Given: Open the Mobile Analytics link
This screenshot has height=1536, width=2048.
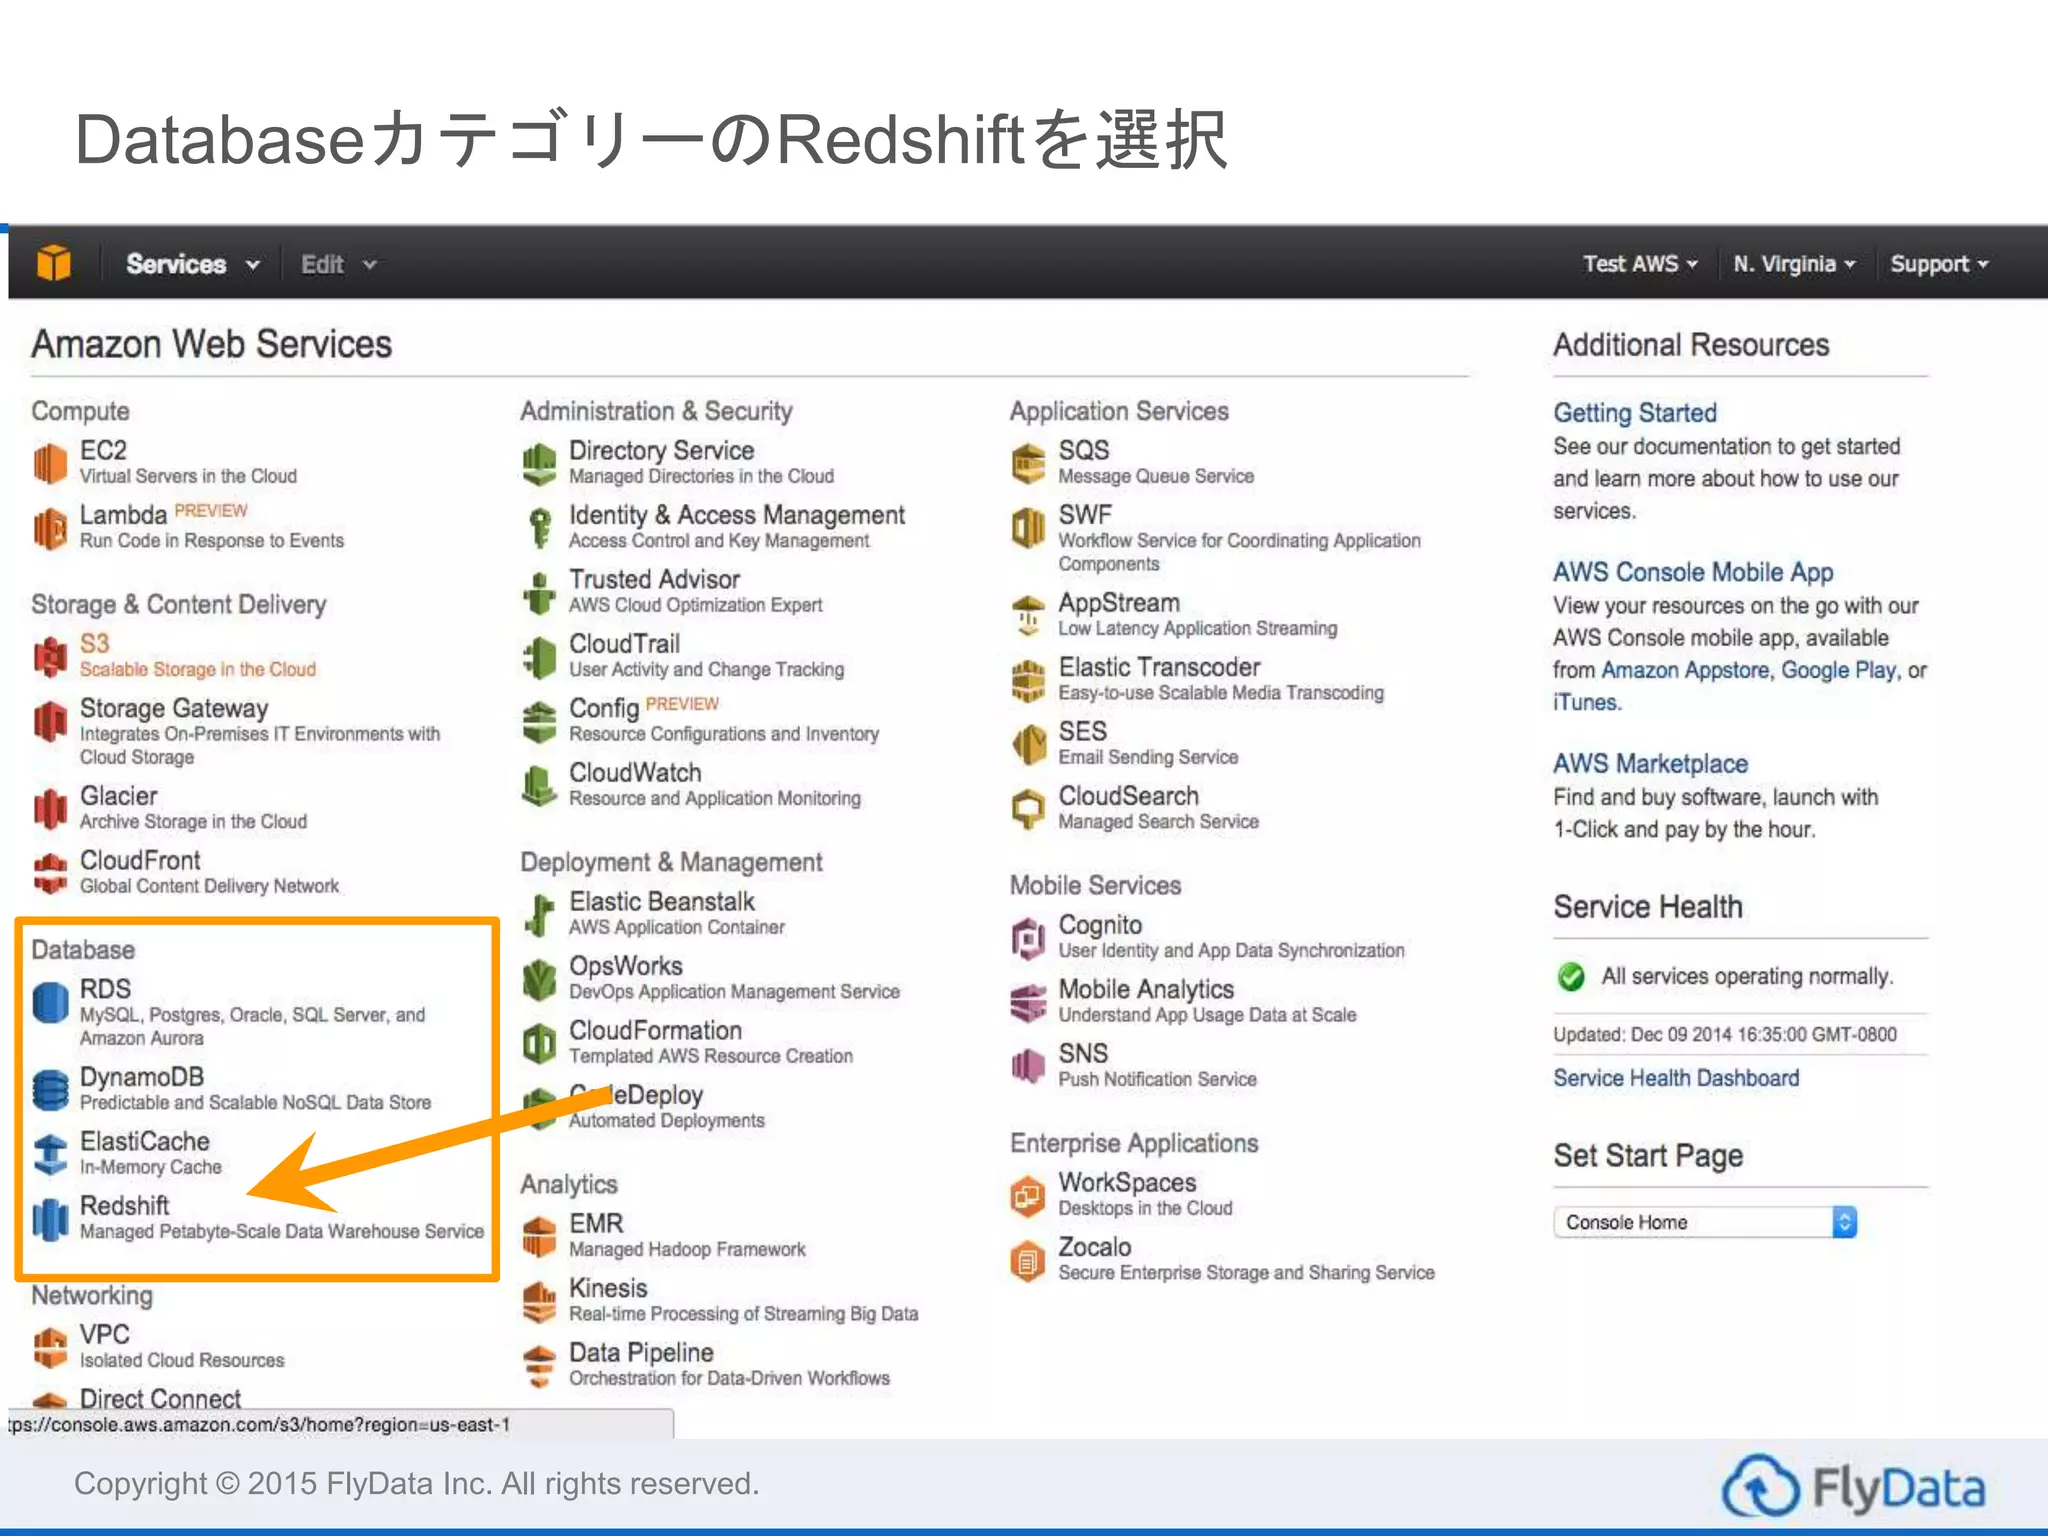Looking at the screenshot, I should (1146, 989).
